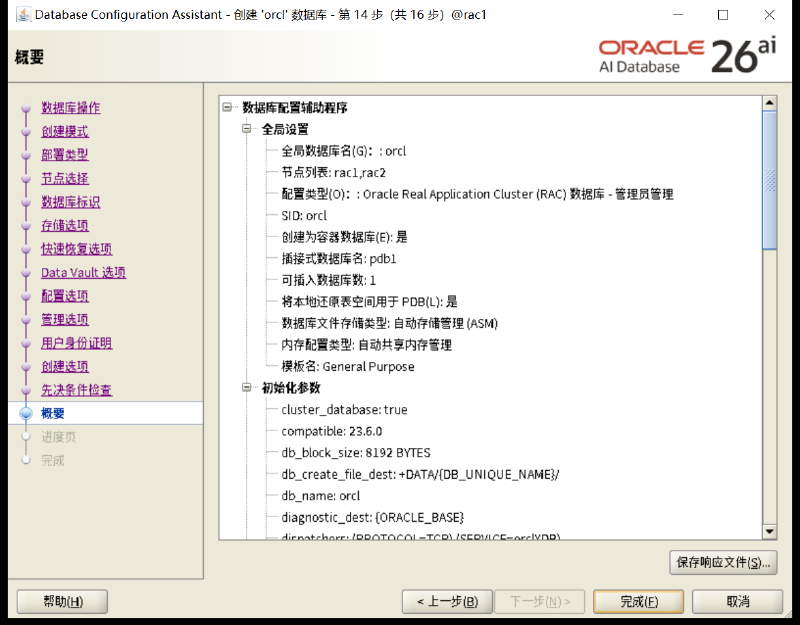Go back with the 上一步(B) button
Viewport: 800px width, 625px height.
click(447, 602)
